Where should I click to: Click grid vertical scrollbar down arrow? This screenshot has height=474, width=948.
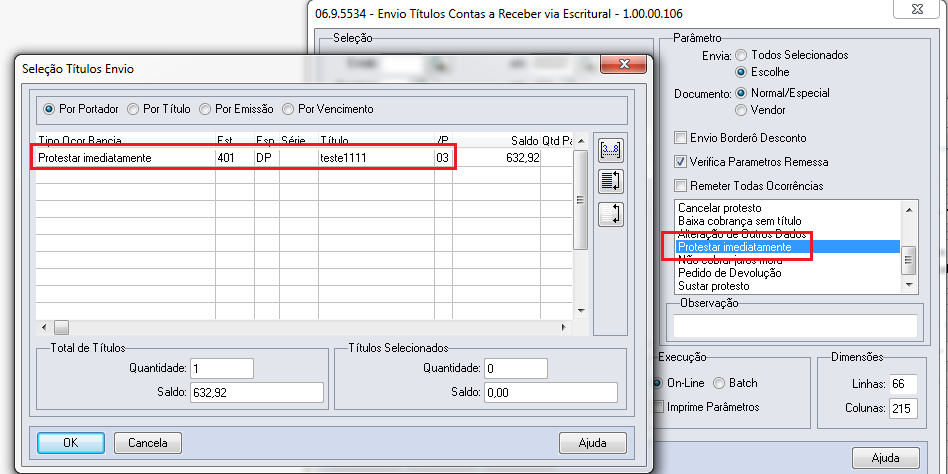pos(580,311)
